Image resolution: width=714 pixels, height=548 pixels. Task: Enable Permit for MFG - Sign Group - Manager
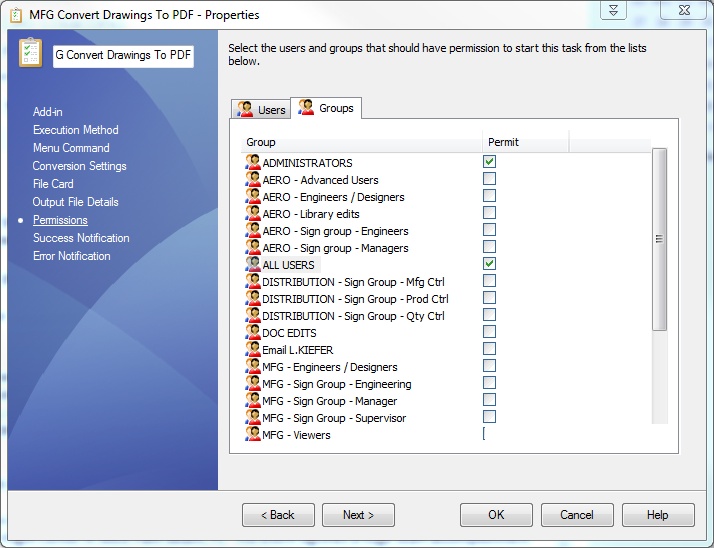[490, 399]
